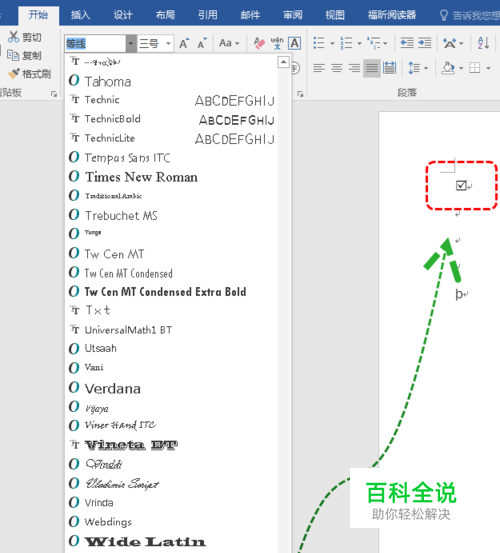Switch to the 开始 (Home) tab
Screen dimensions: 500x553
[38, 15]
